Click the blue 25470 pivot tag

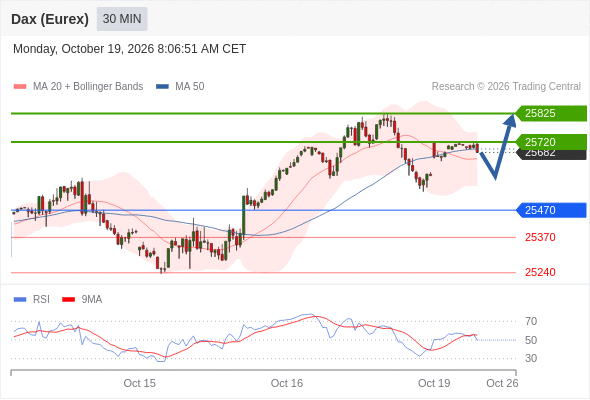[551, 210]
